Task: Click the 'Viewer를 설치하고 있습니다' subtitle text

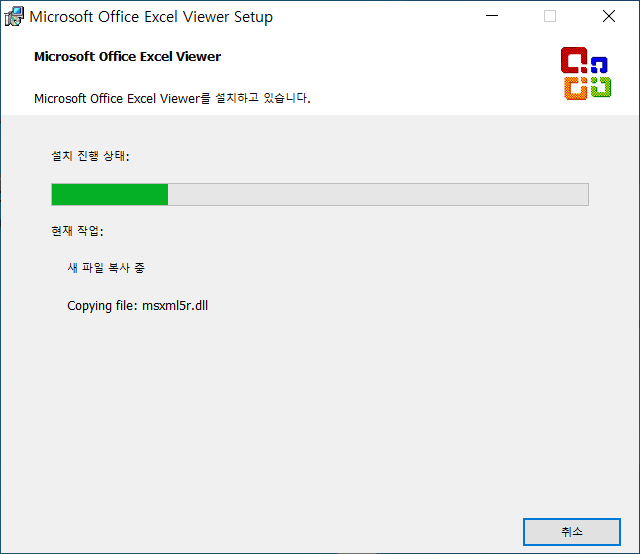Action: pyautogui.click(x=235, y=98)
